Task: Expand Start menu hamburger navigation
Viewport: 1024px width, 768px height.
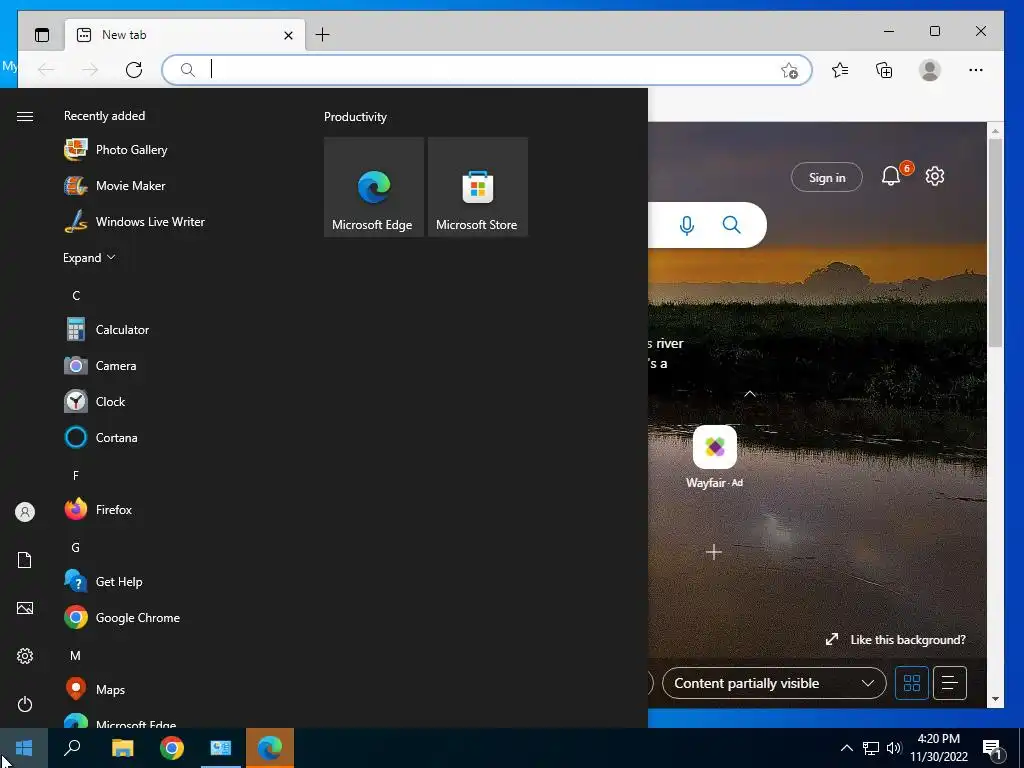Action: point(25,116)
